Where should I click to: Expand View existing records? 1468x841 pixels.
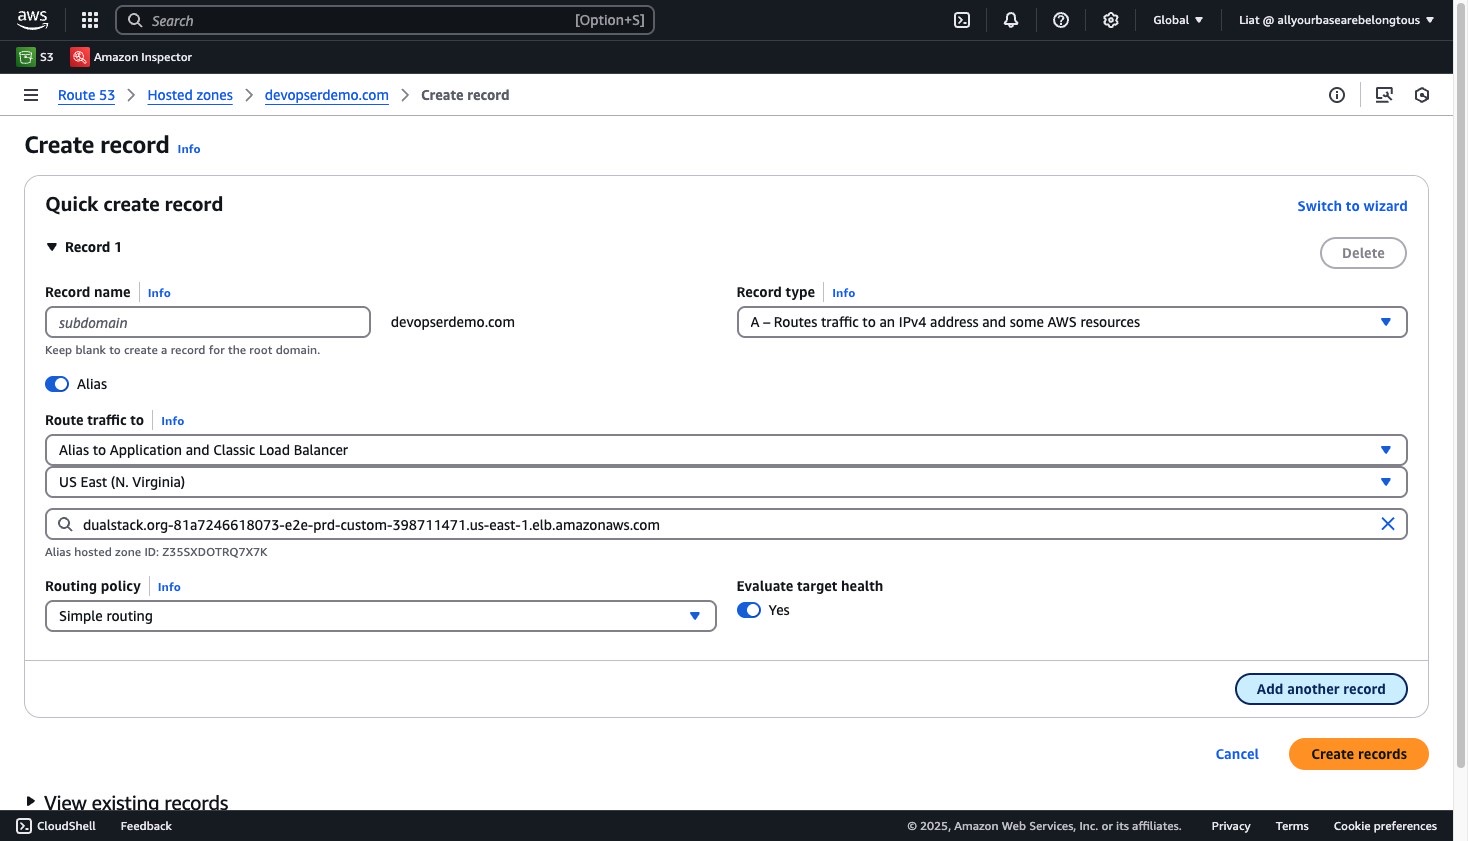(127, 802)
